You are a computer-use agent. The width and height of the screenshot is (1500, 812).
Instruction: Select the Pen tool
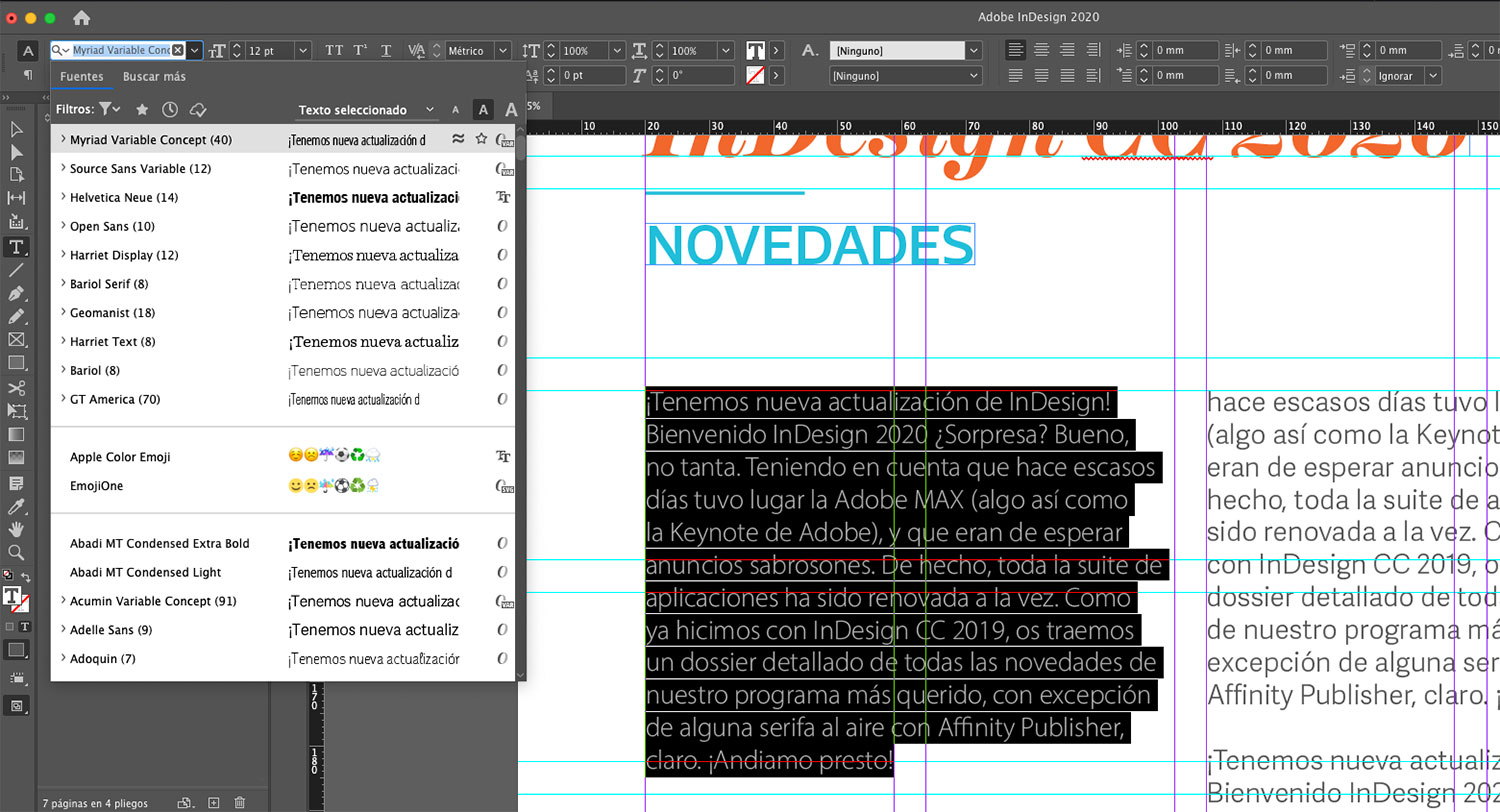(x=16, y=293)
